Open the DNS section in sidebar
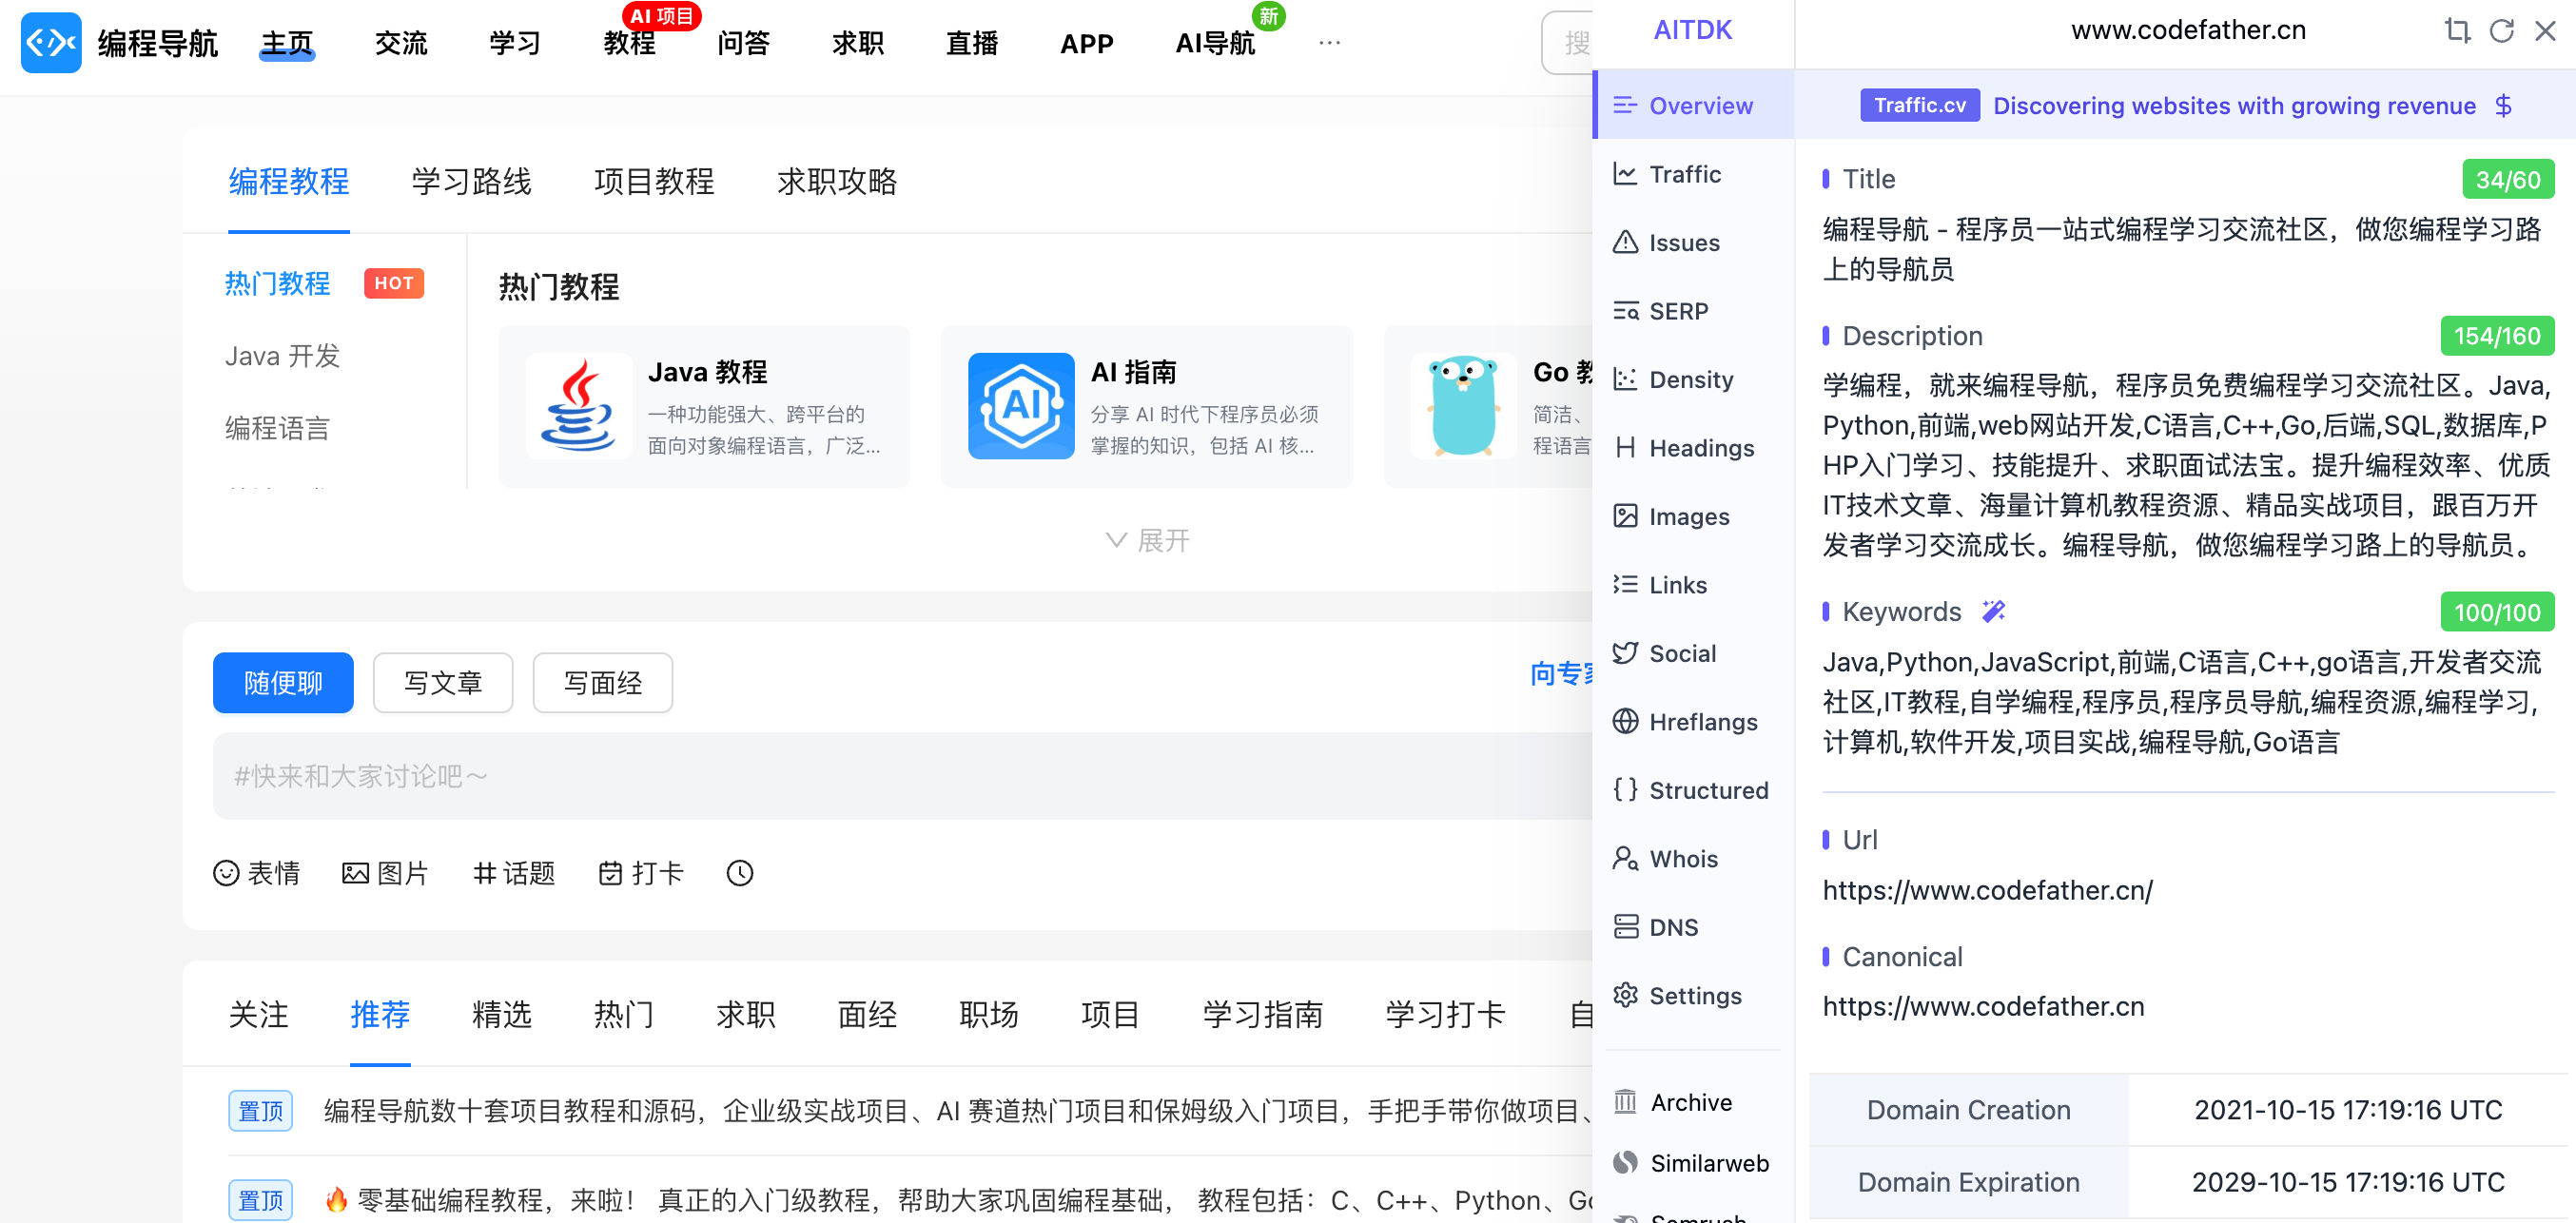The image size is (2576, 1223). point(1672,927)
